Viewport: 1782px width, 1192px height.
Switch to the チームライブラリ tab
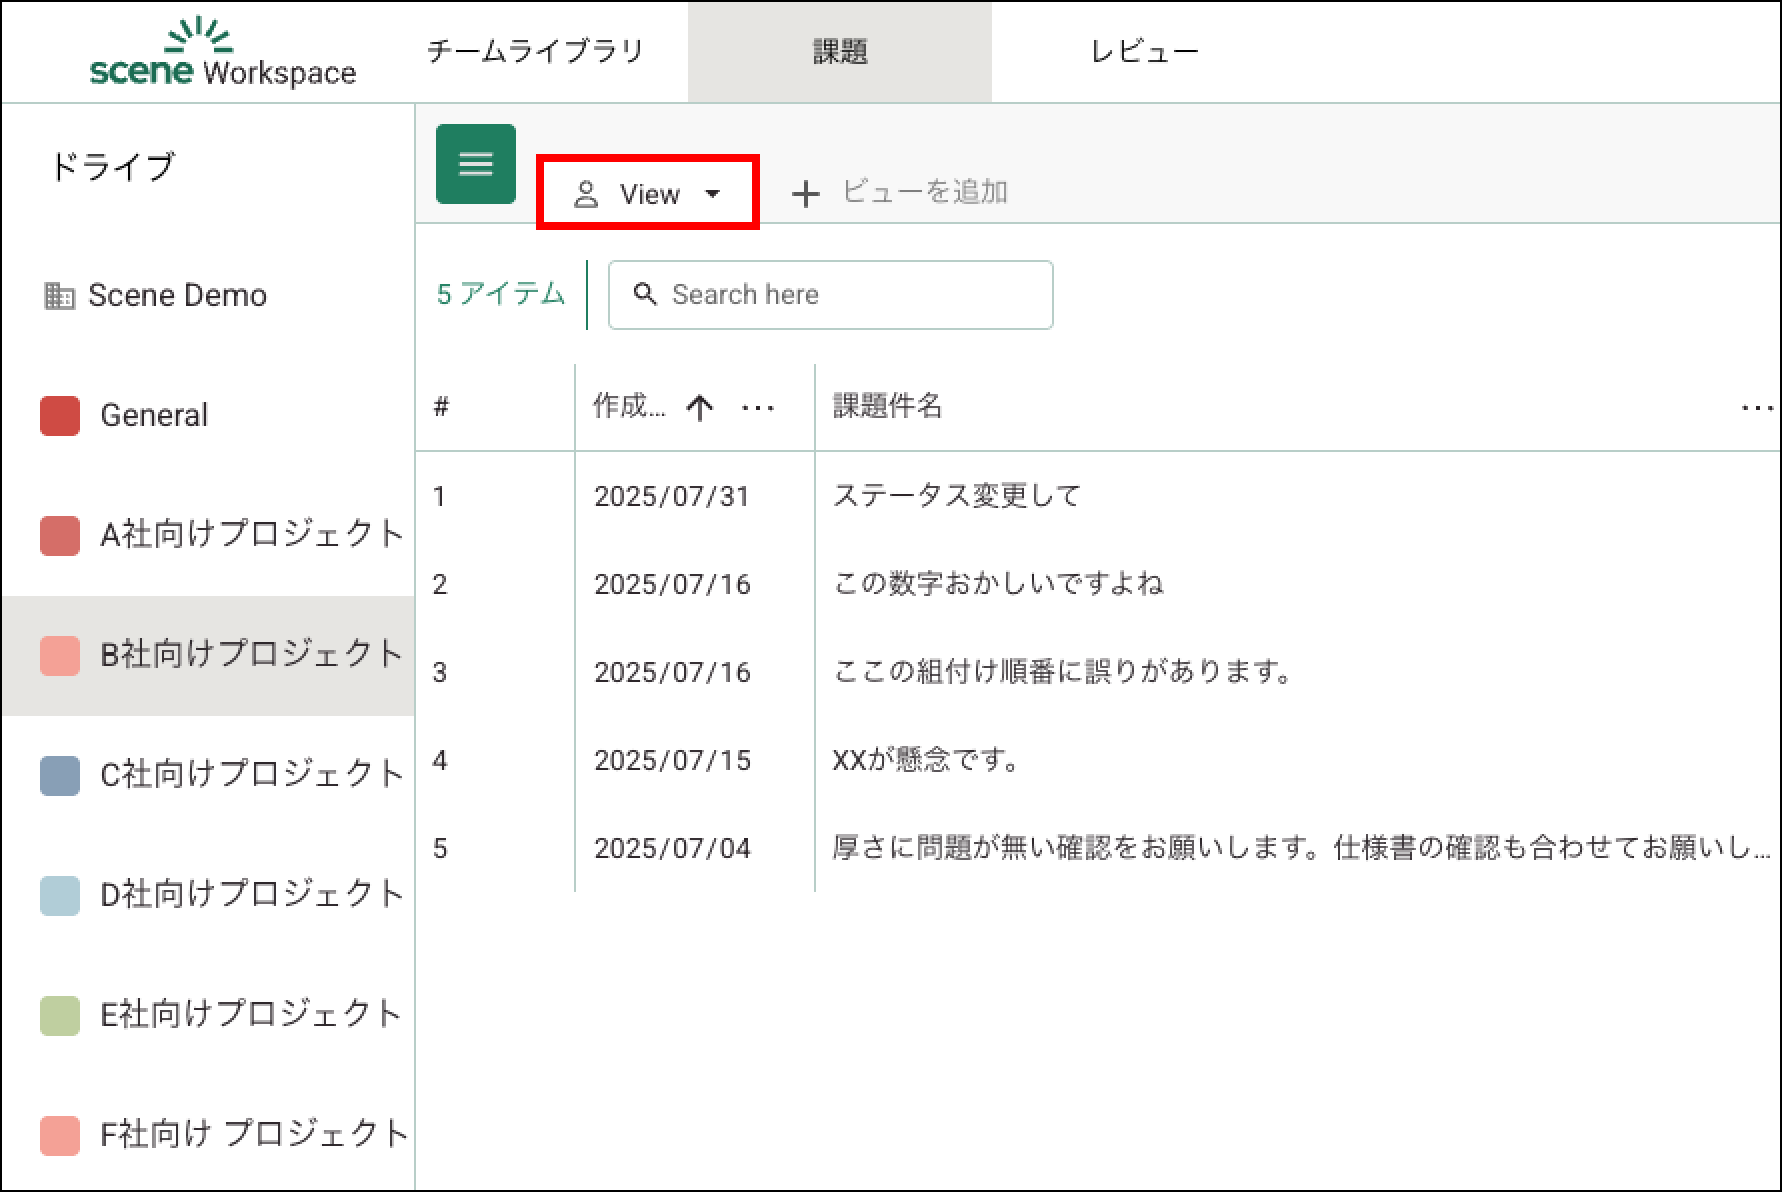535,52
